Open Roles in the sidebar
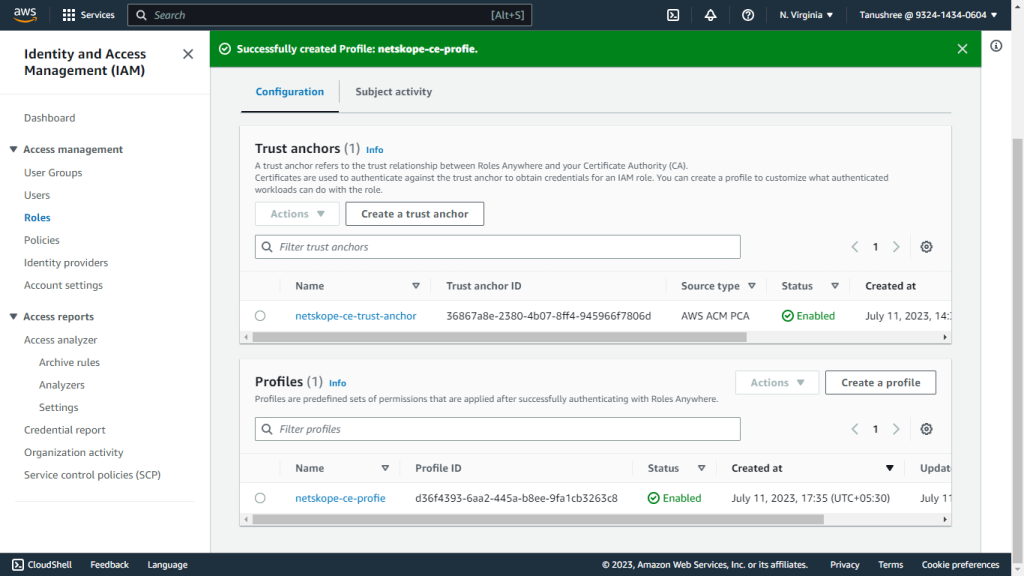 pyautogui.click(x=37, y=217)
